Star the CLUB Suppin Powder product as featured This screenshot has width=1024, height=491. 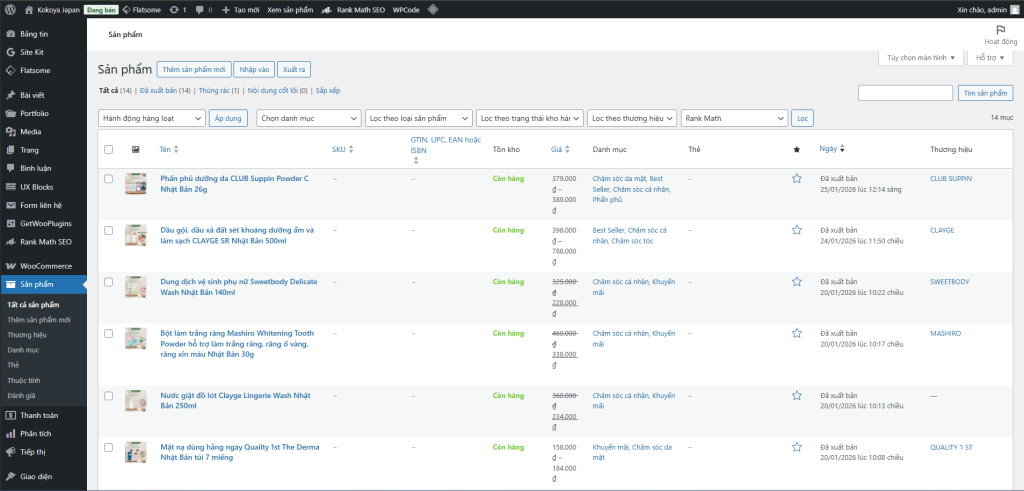coord(797,178)
